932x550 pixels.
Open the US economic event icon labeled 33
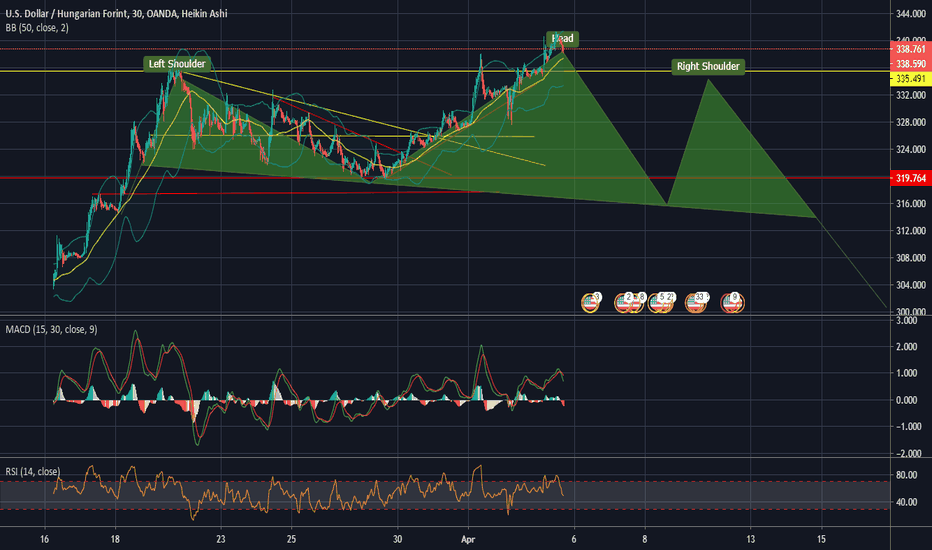pyautogui.click(x=696, y=303)
